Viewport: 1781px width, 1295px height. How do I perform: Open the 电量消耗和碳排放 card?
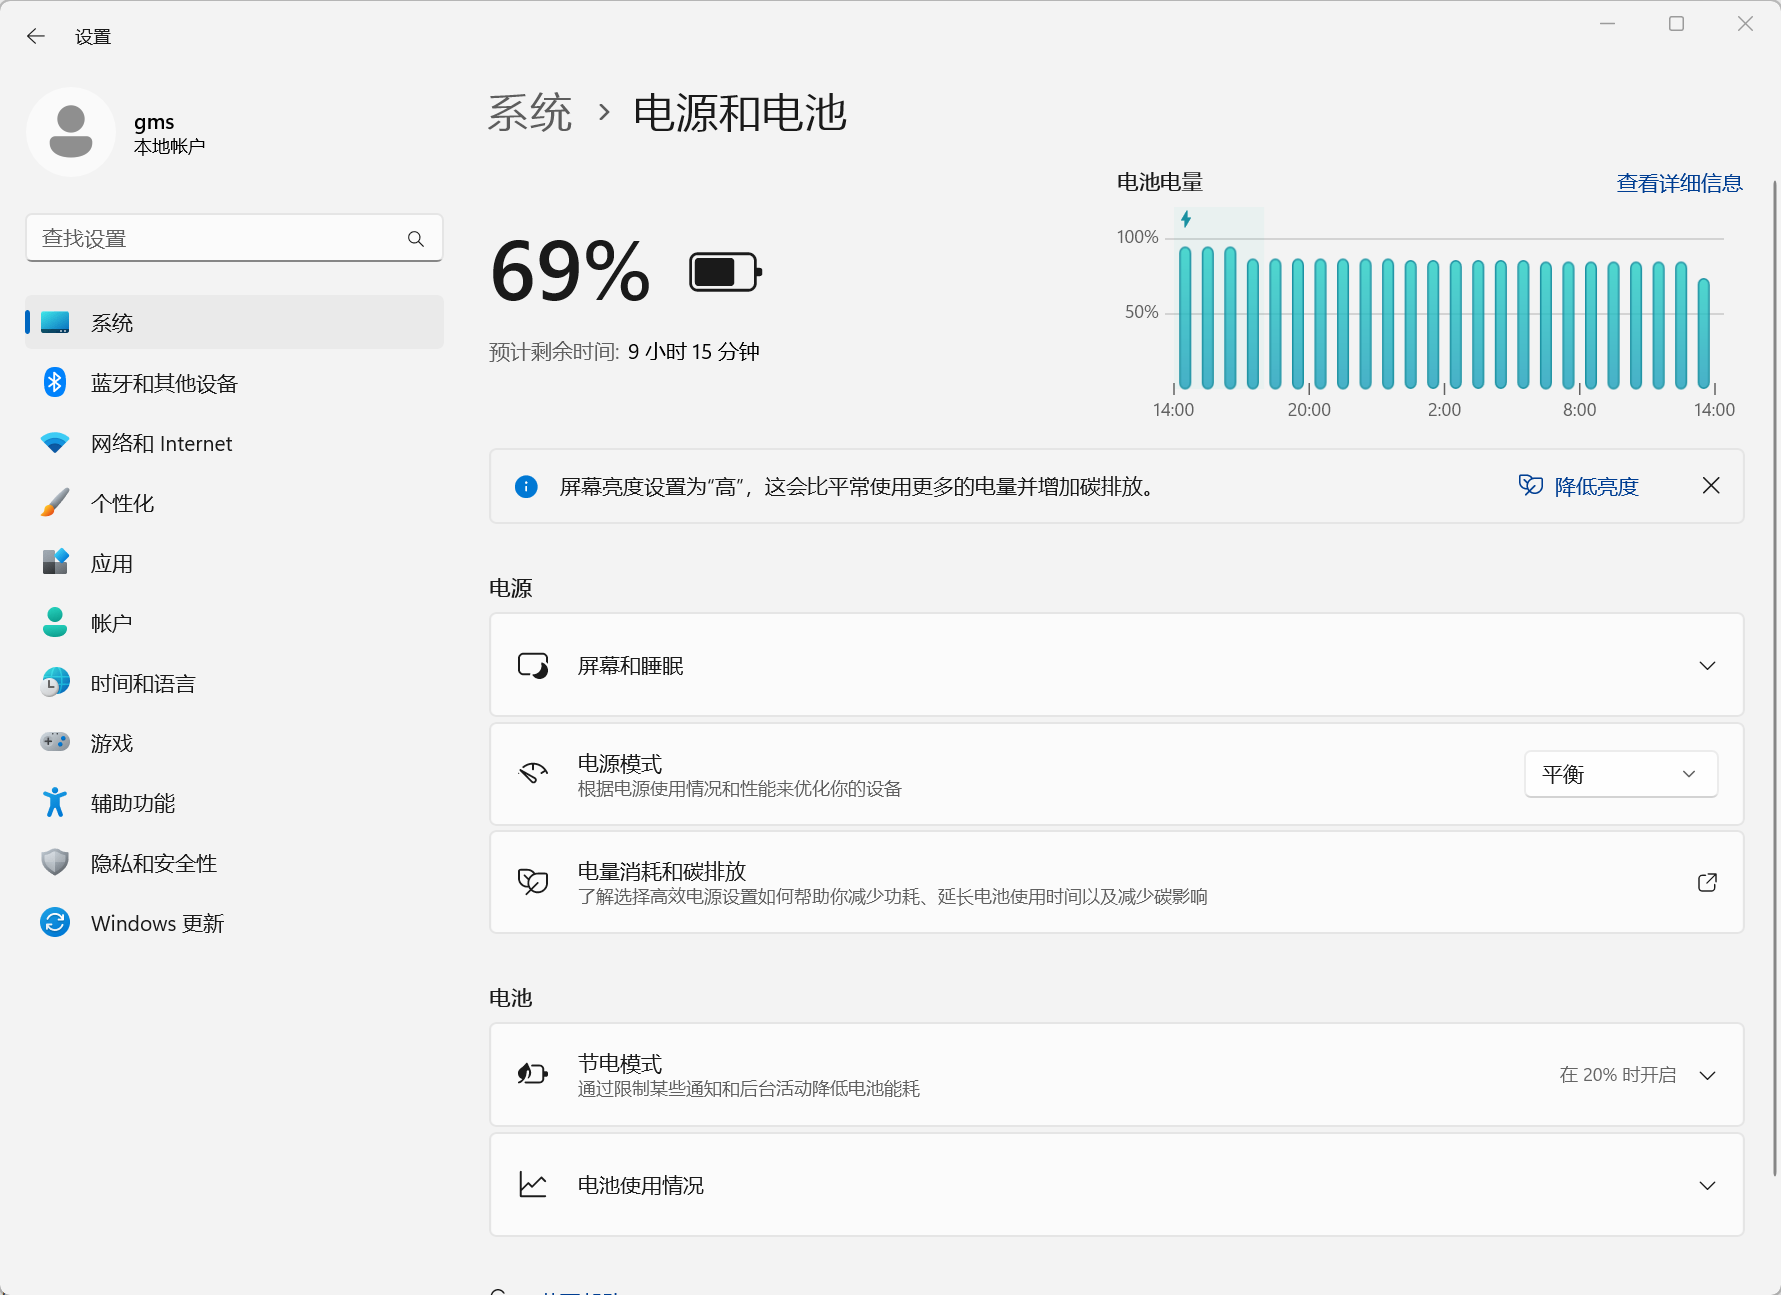(x=1116, y=882)
